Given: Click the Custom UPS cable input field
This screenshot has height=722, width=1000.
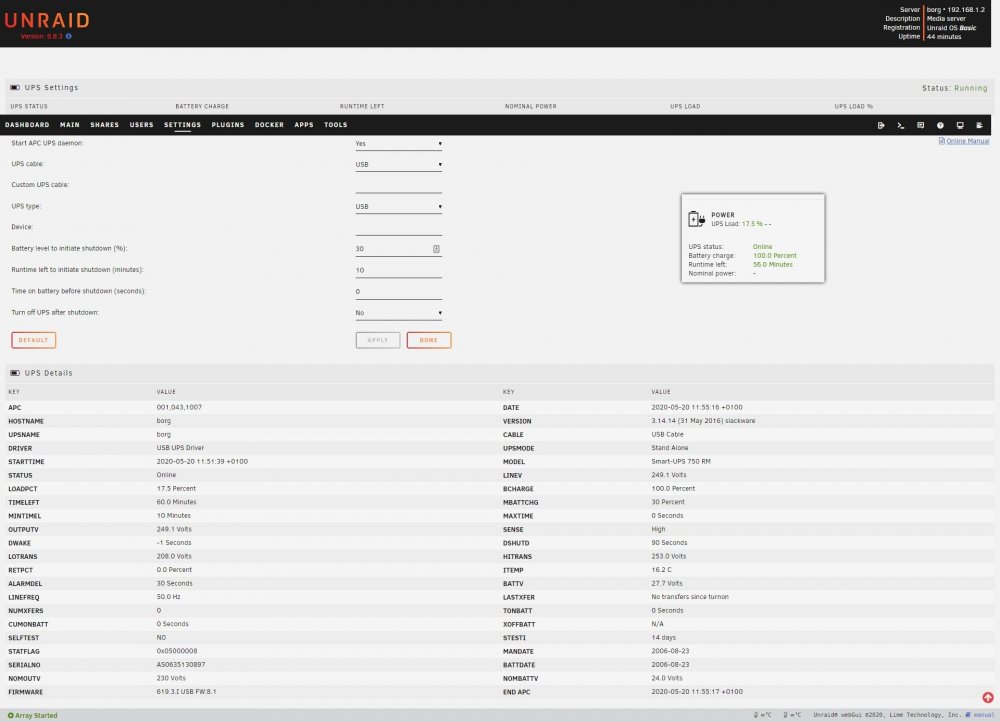Looking at the screenshot, I should click(x=399, y=186).
